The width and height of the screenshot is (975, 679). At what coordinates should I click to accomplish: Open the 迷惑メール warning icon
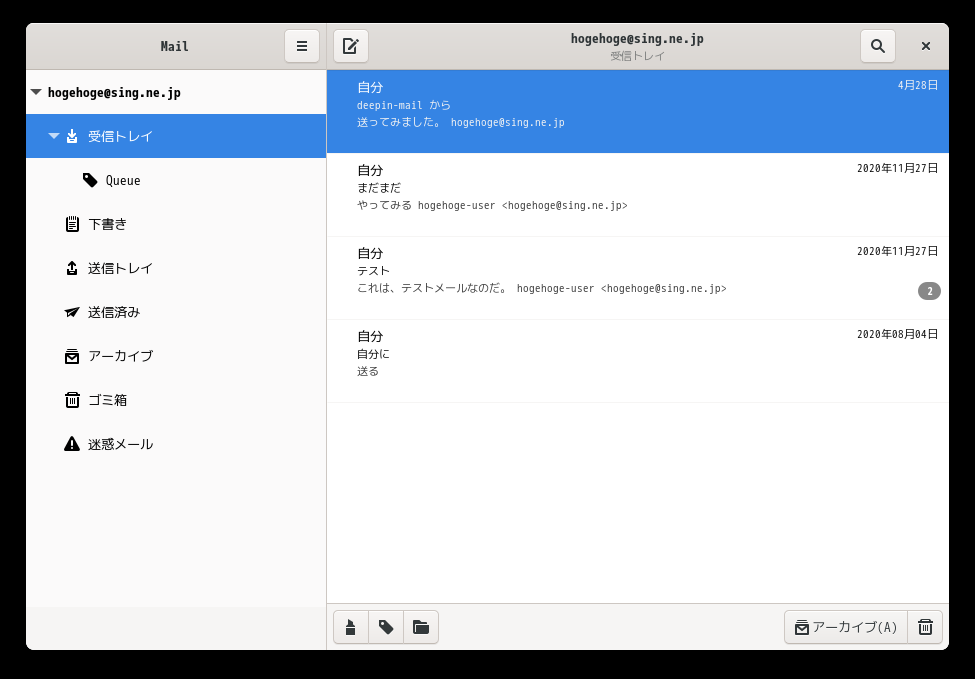[x=72, y=444]
